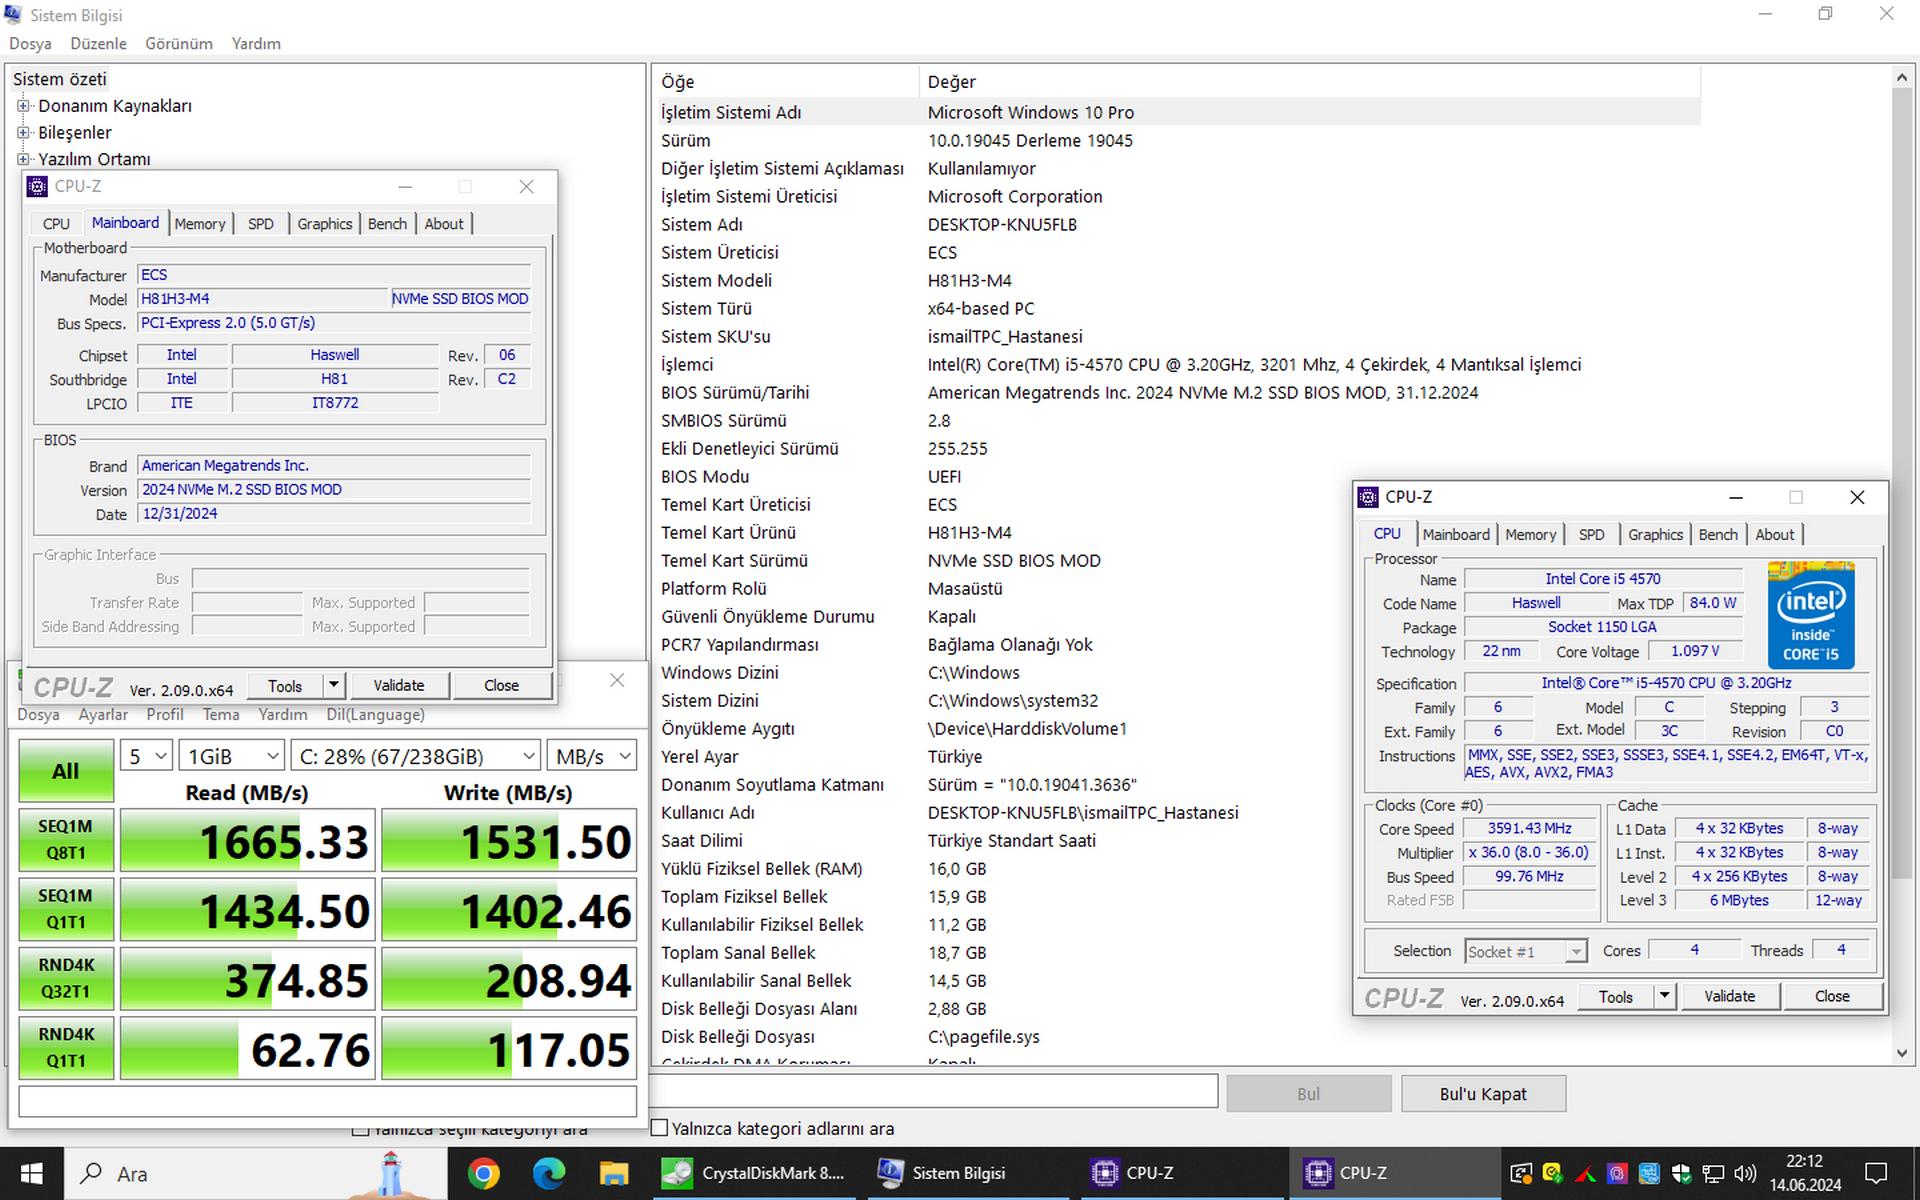The height and width of the screenshot is (1200, 1920).
Task: Expand the Donanım Kaynakları tree node
Action: (24, 106)
